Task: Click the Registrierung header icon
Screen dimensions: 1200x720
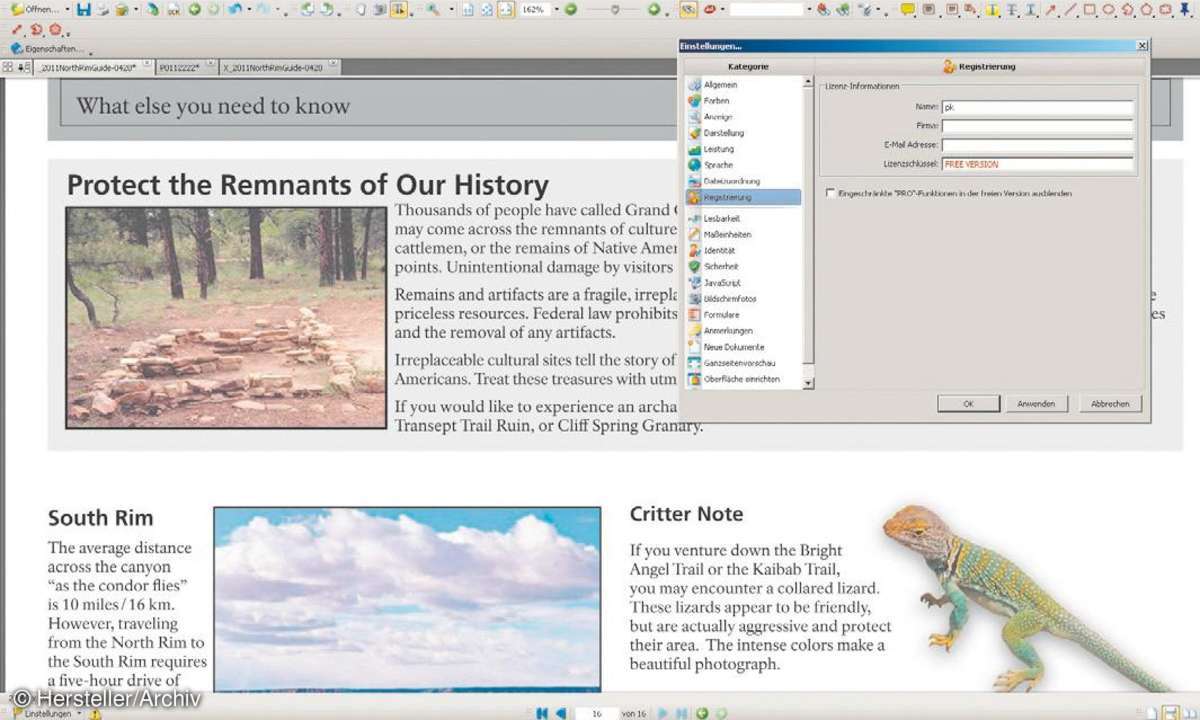Action: tap(949, 66)
